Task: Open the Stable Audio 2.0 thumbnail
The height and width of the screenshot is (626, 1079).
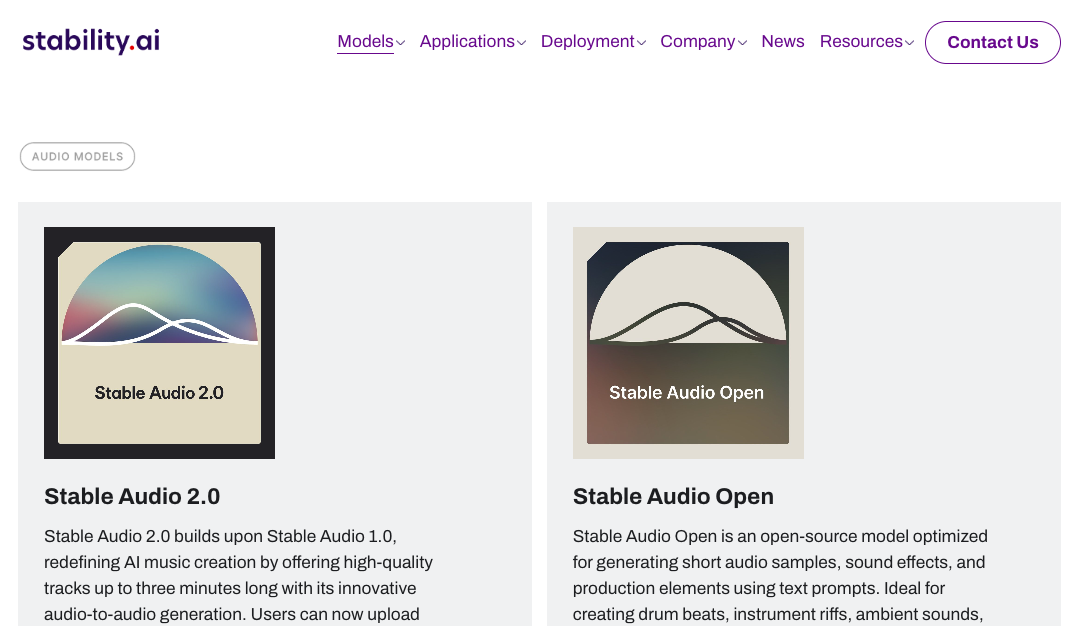Action: pos(160,343)
